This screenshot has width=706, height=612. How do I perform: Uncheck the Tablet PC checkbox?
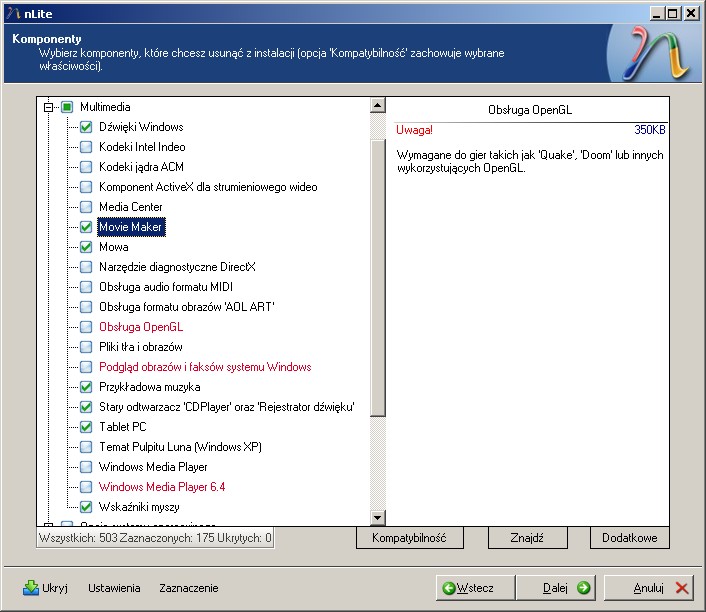[86, 427]
